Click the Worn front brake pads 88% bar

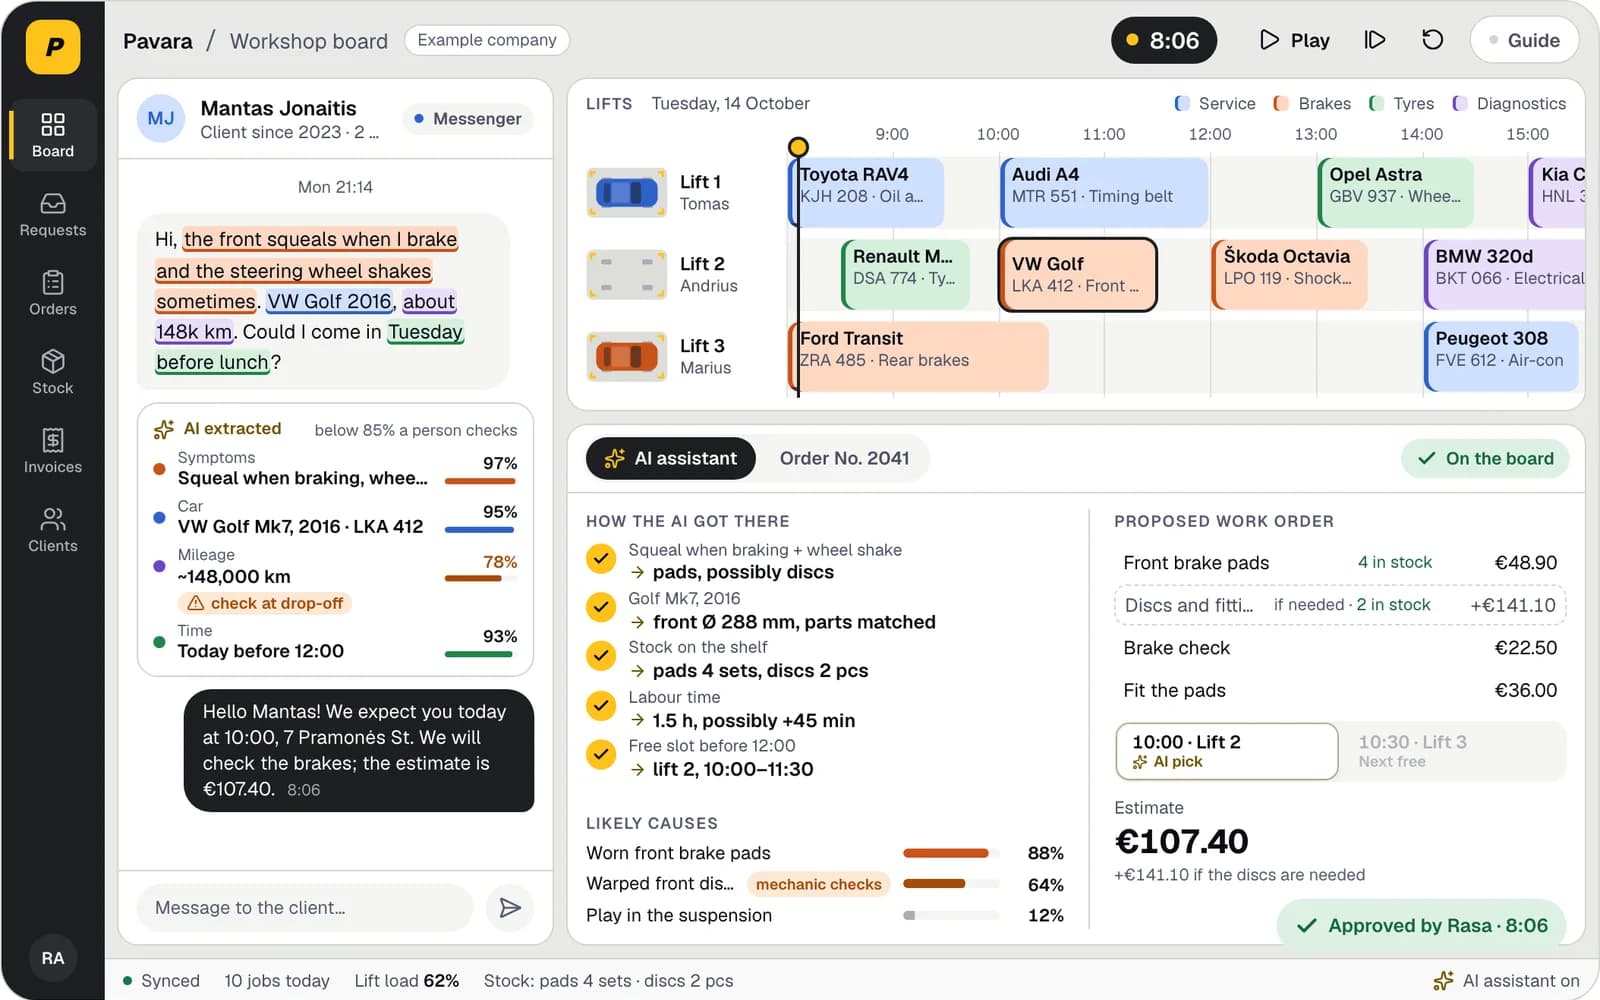(951, 853)
